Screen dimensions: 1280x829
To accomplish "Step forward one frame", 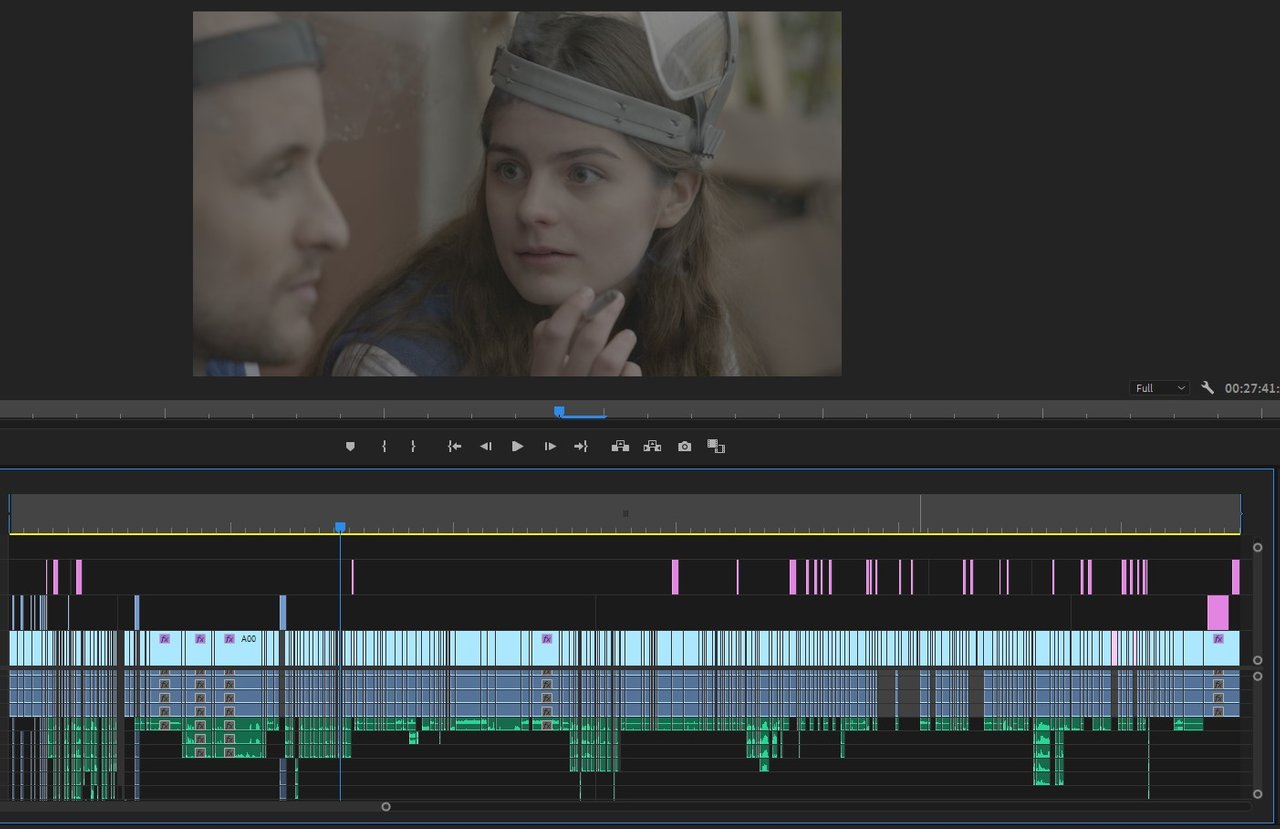I will pyautogui.click(x=550, y=446).
